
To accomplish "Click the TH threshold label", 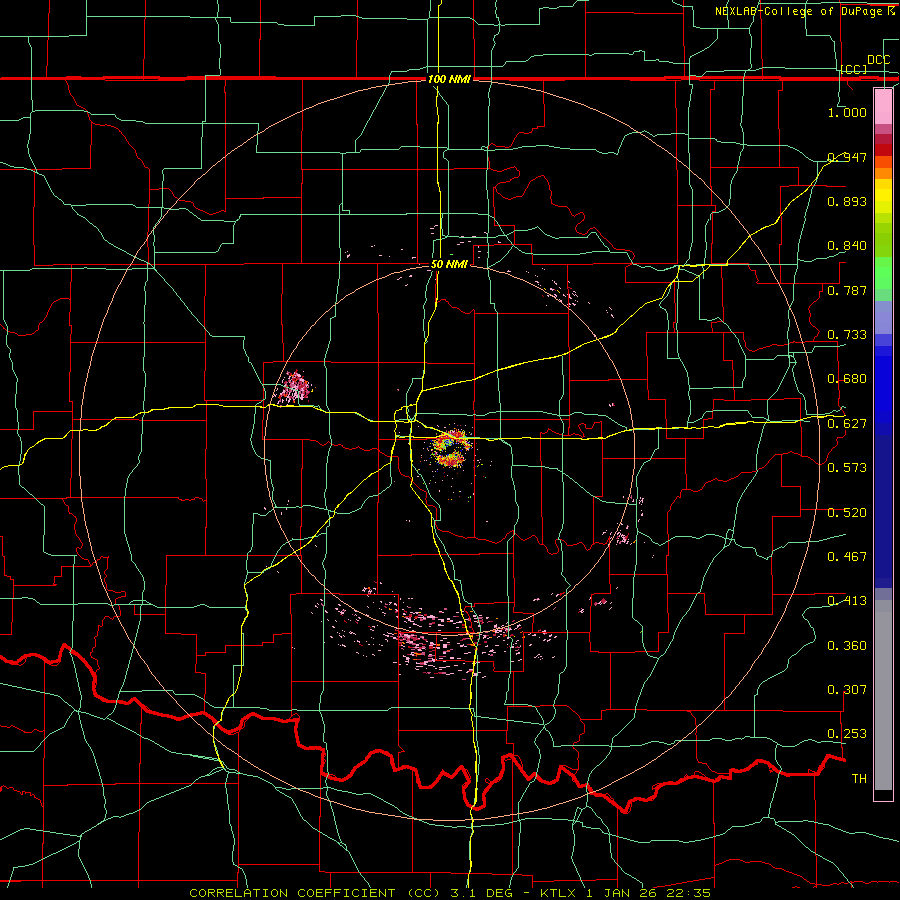I will (859, 779).
